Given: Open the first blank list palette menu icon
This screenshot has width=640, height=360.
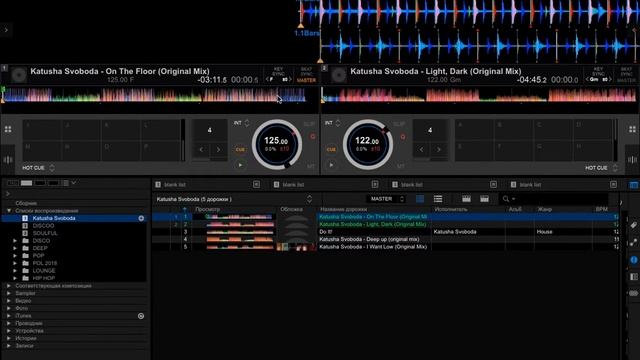Looking at the screenshot, I should (256, 184).
